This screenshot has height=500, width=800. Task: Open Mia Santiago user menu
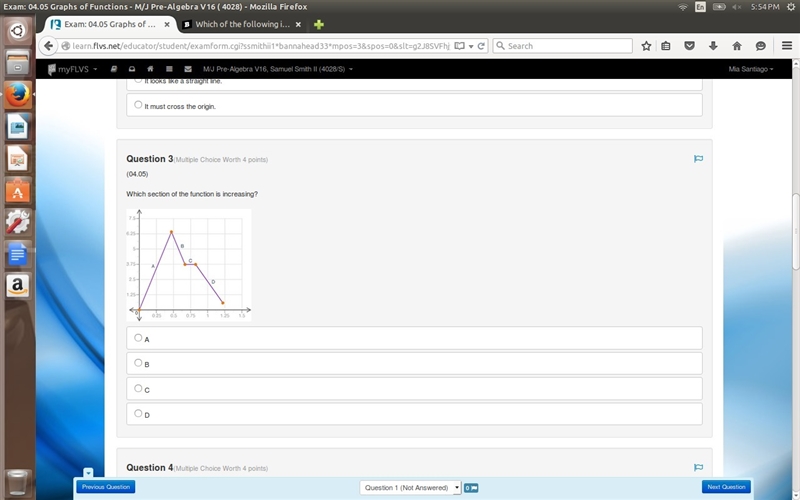pos(751,69)
